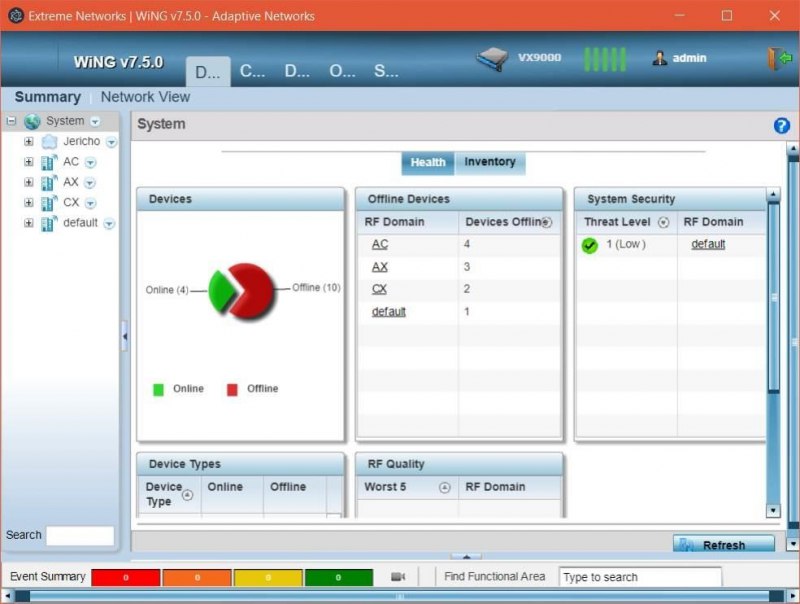Screen dimensions: 800x604
Task: Click the CX RF domain building icon
Action: (x=49, y=203)
